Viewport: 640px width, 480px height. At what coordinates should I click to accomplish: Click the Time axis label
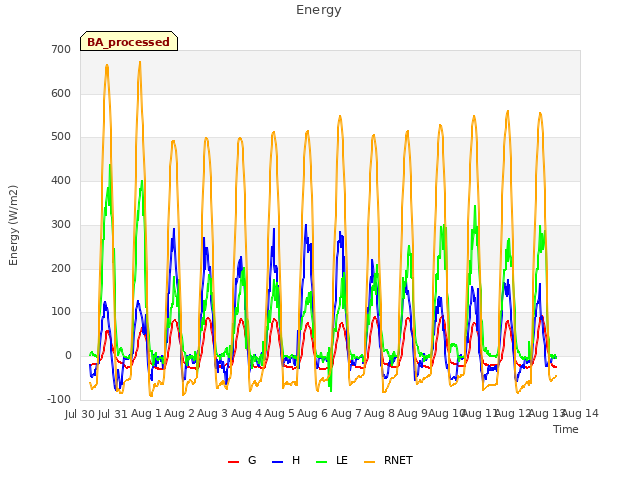coord(566,429)
